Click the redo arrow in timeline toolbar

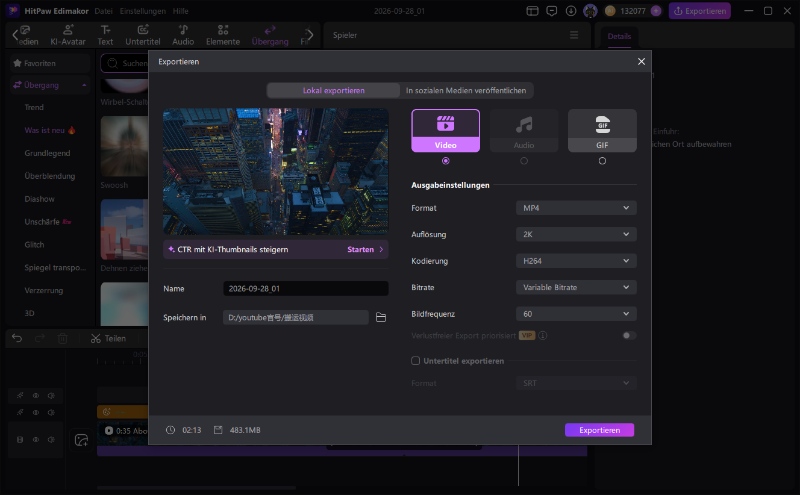[x=40, y=338]
